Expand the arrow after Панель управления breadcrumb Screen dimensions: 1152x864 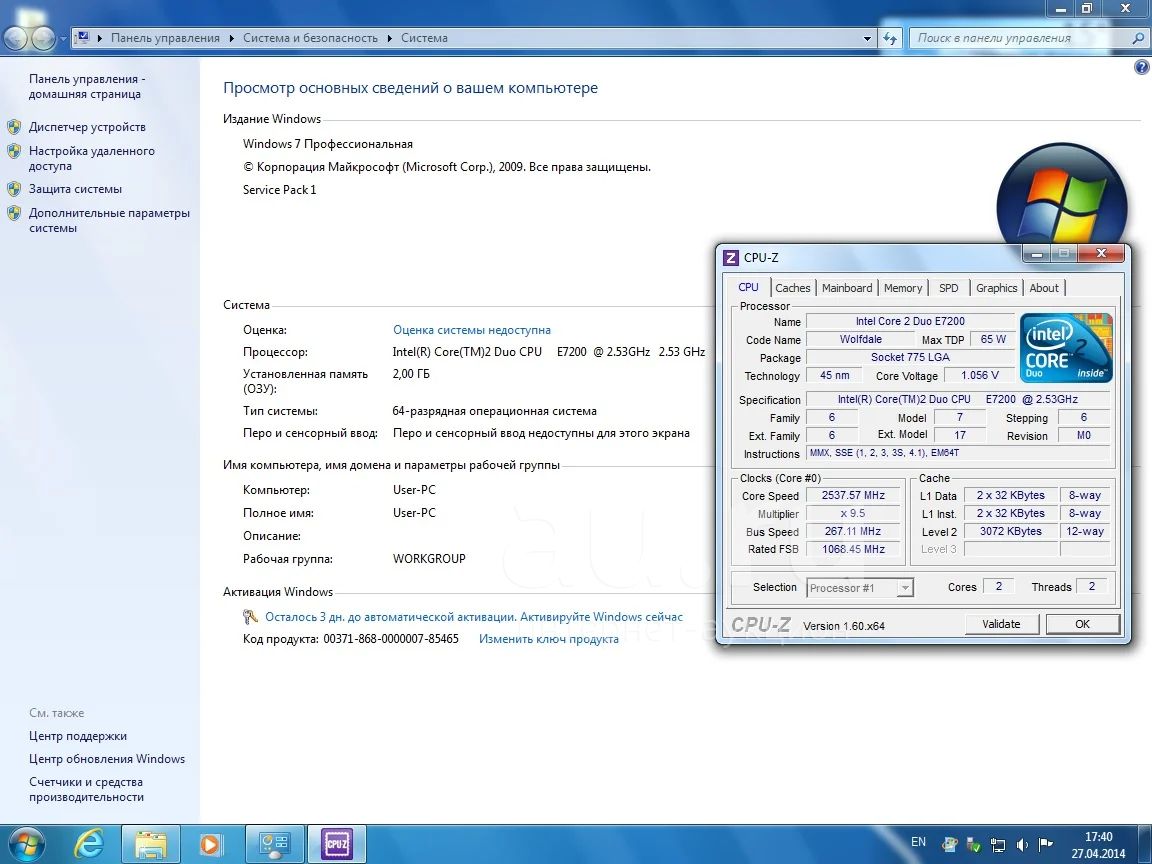point(231,38)
